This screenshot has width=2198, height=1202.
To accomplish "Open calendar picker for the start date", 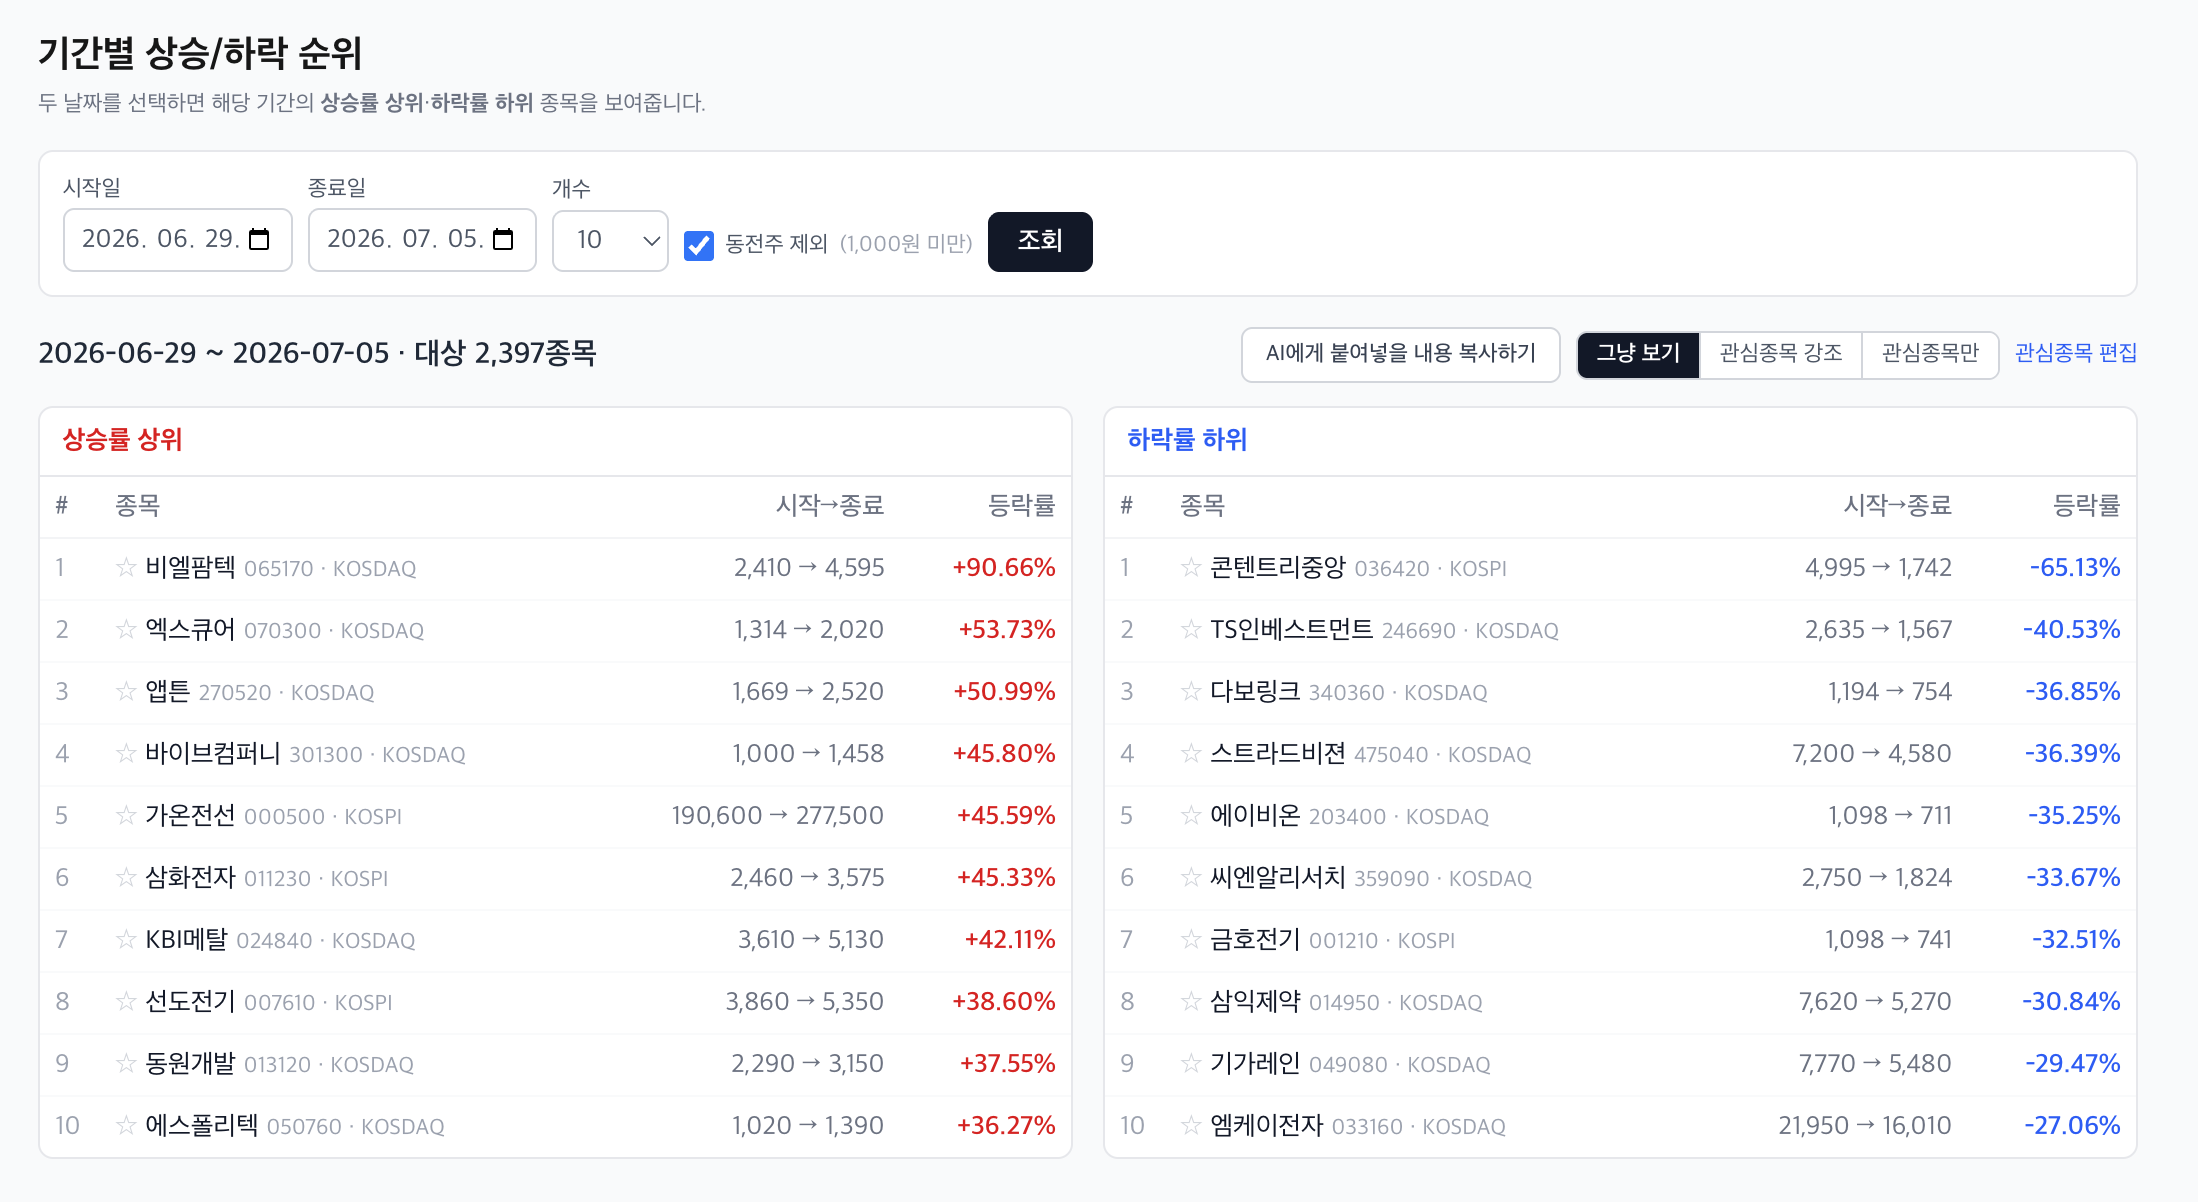I will [259, 240].
